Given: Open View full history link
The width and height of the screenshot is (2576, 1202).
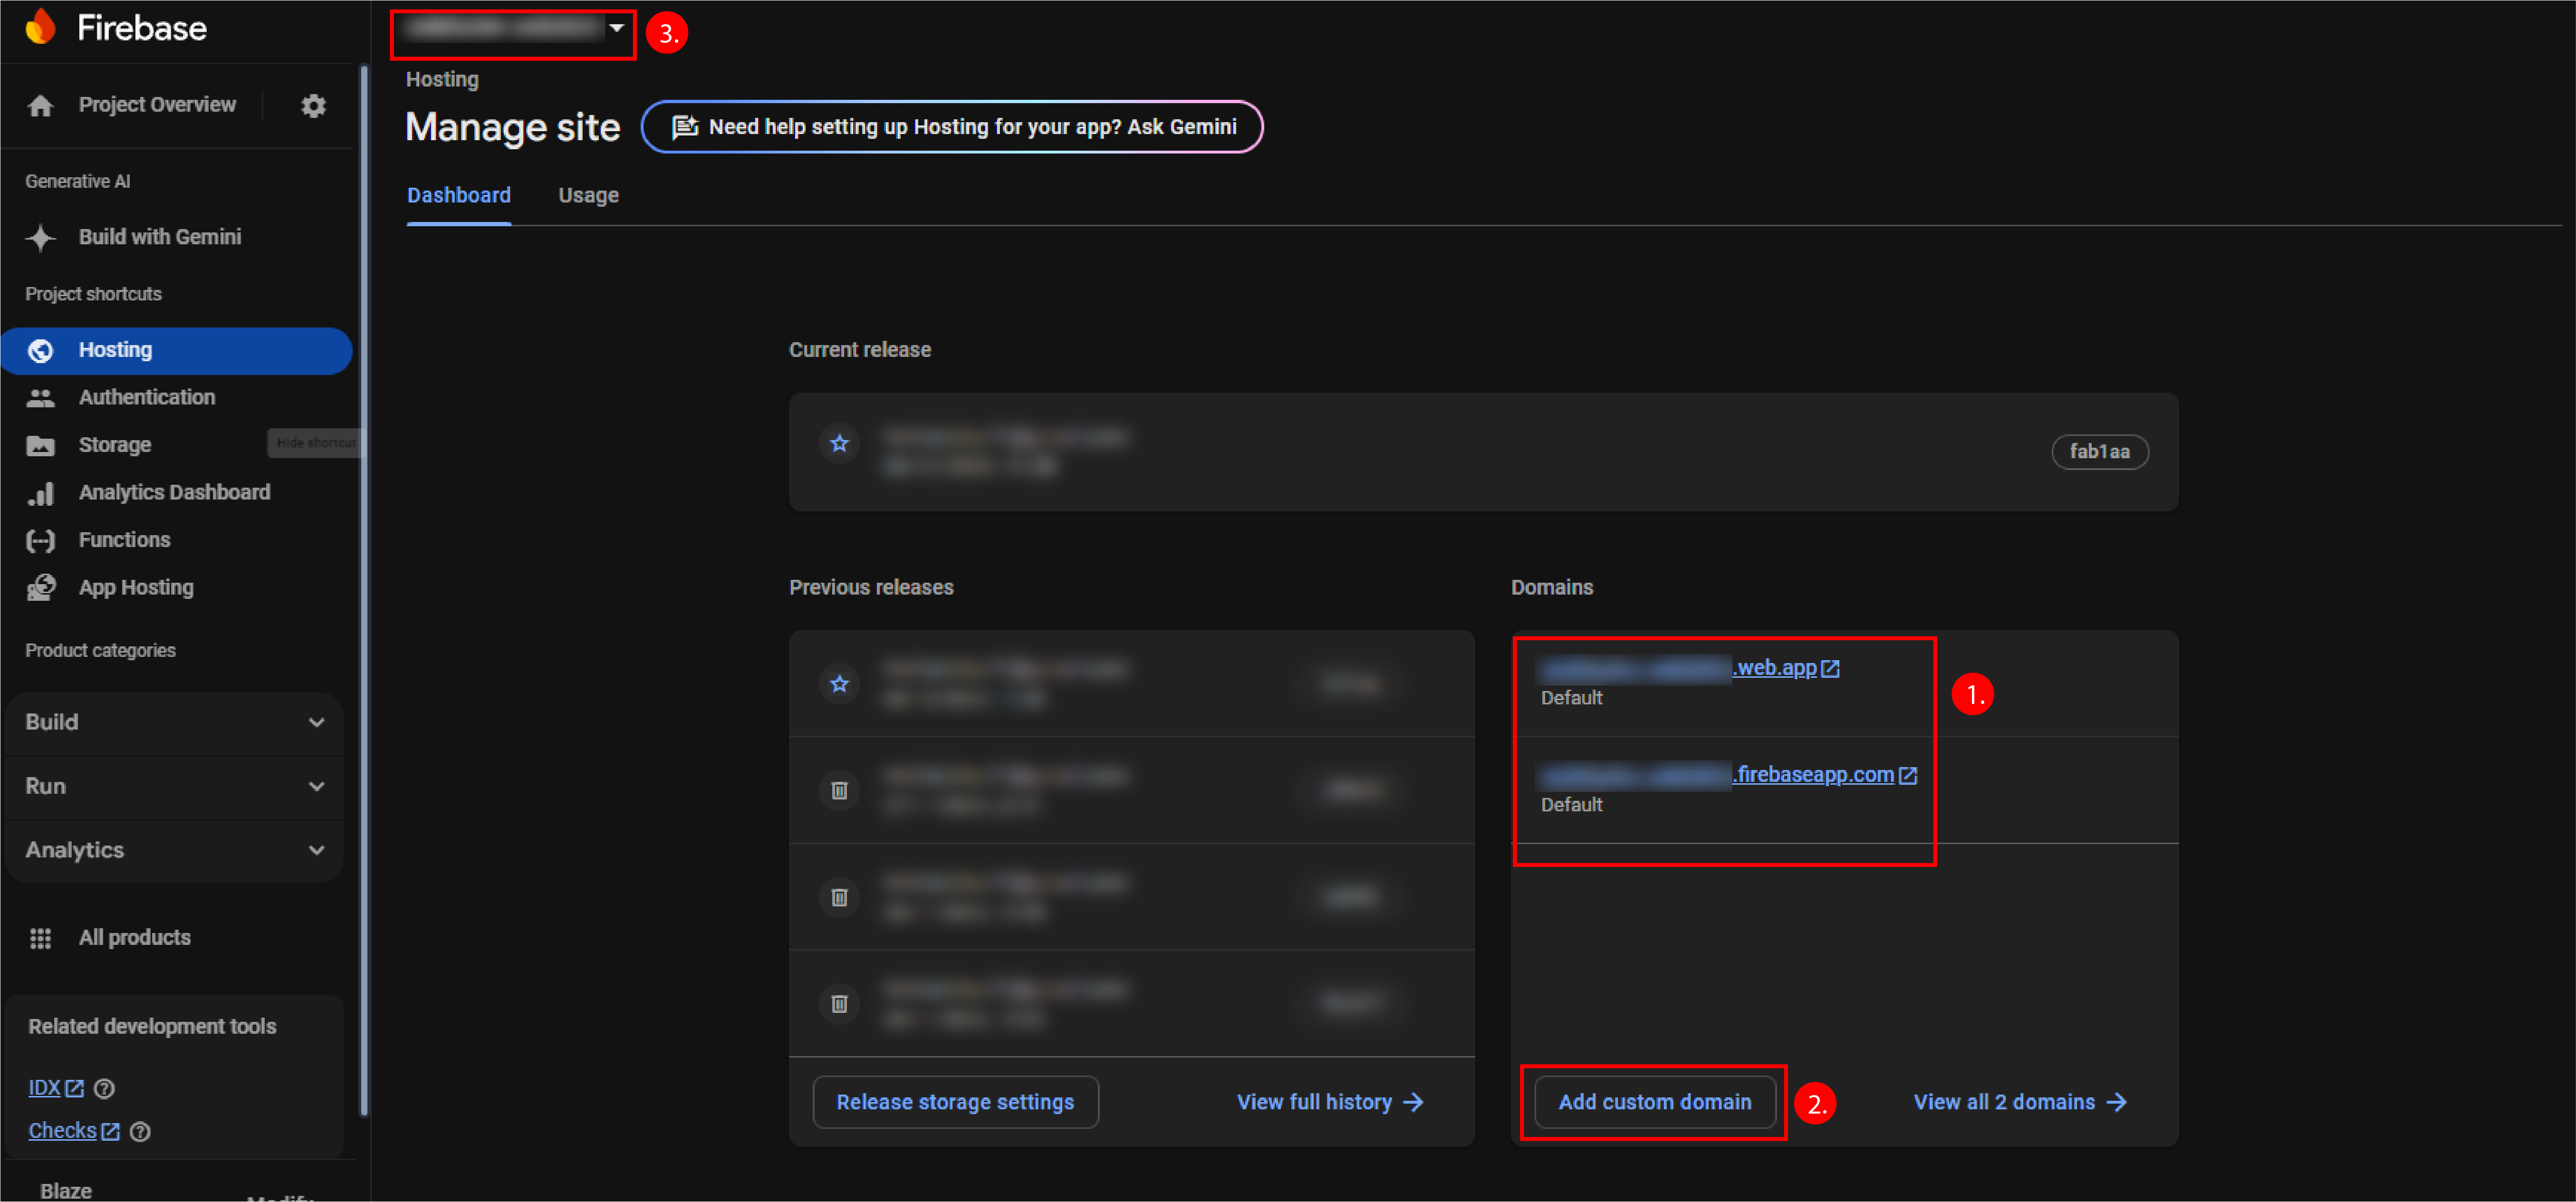Looking at the screenshot, I should click(1330, 1102).
